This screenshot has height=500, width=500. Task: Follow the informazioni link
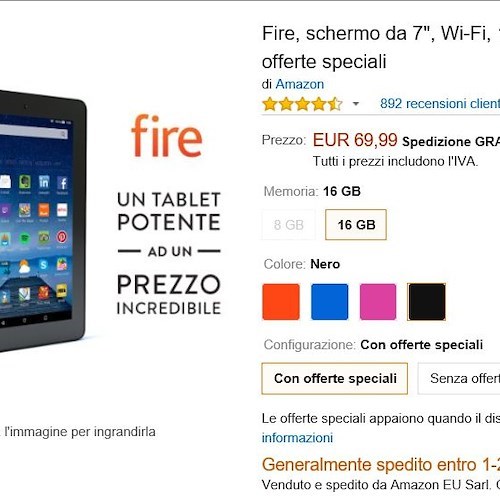[297, 438]
